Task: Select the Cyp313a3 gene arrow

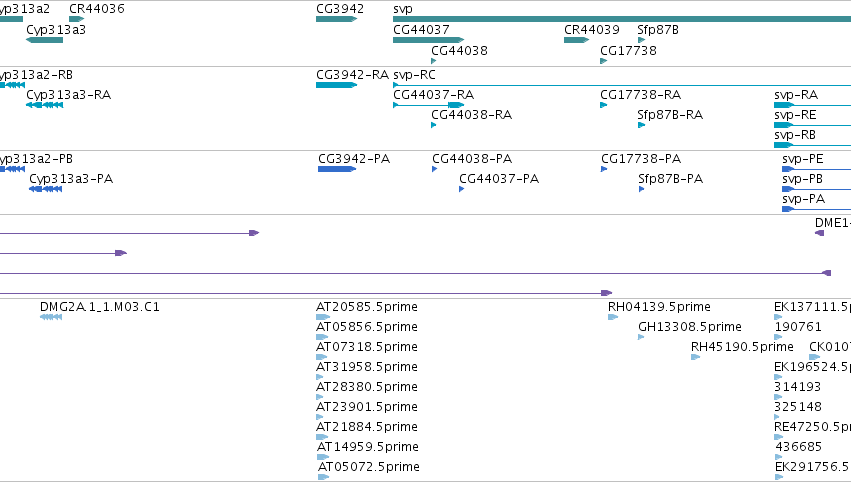Action: (x=45, y=40)
